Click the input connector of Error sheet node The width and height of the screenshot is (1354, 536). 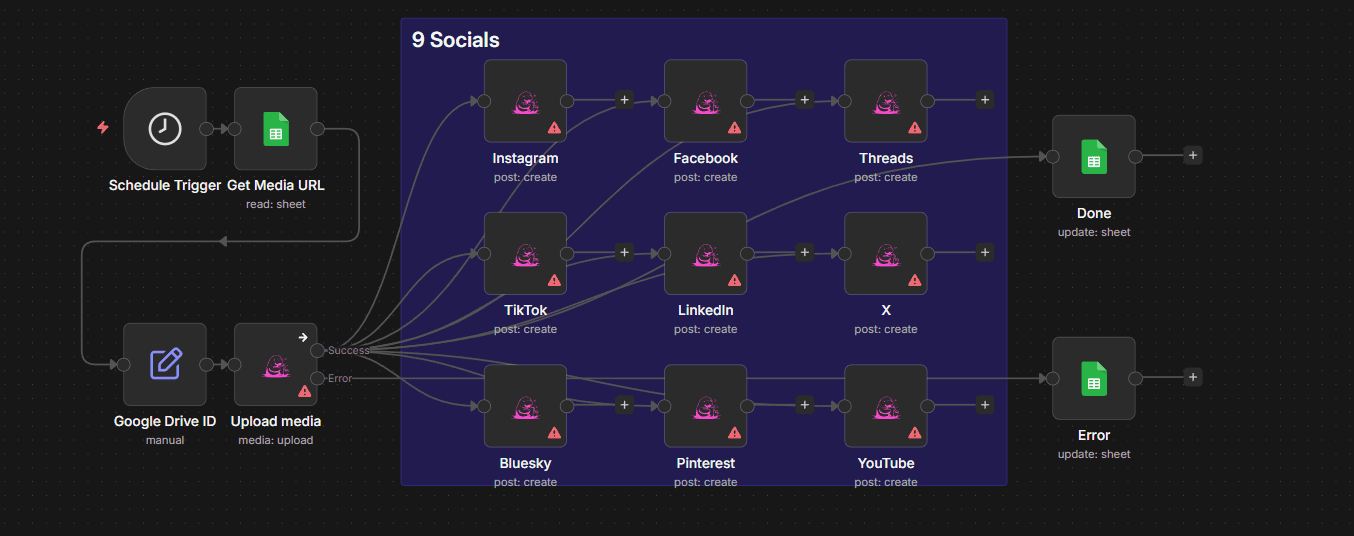[1052, 378]
